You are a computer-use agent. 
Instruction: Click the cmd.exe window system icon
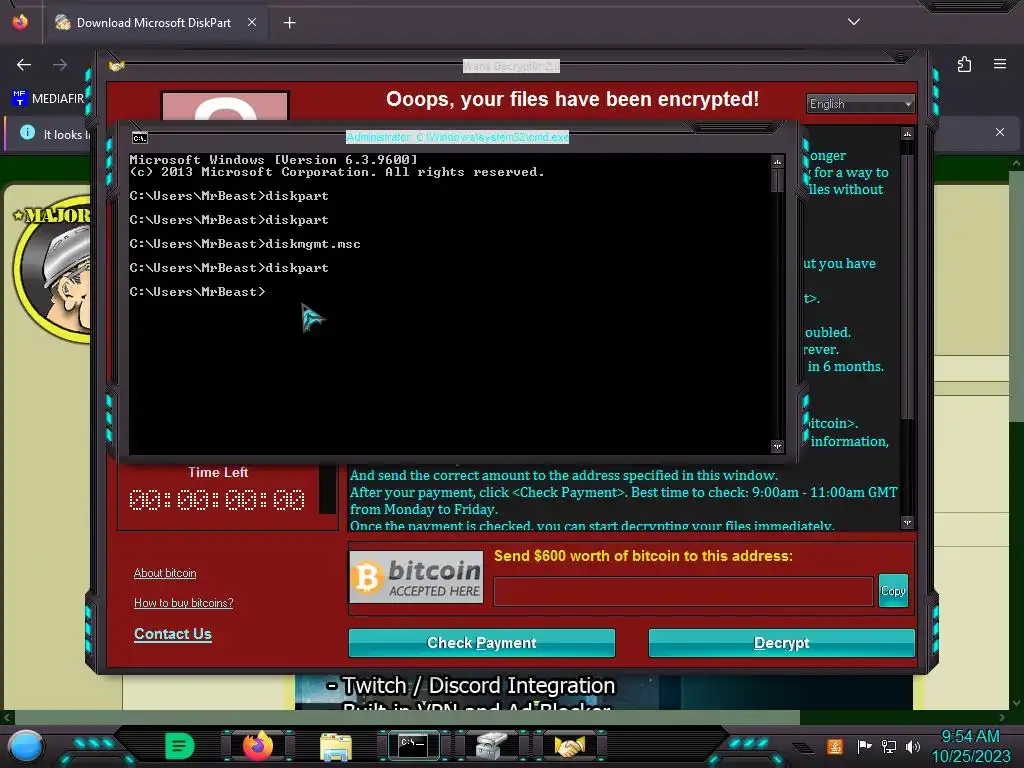[x=140, y=138]
